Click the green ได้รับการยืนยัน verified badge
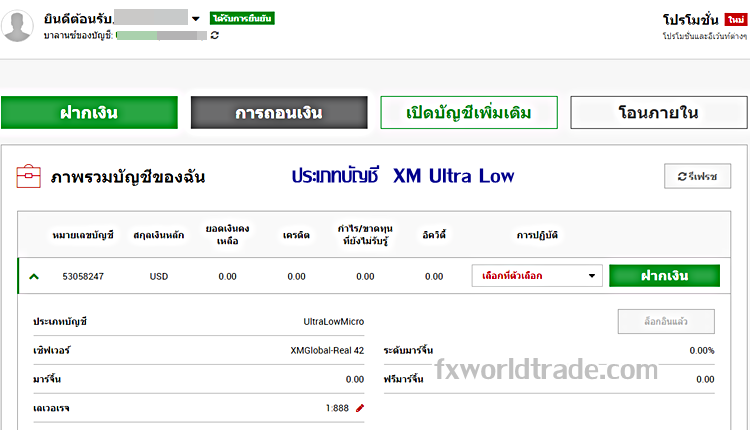This screenshot has width=750, height=430. [x=242, y=19]
